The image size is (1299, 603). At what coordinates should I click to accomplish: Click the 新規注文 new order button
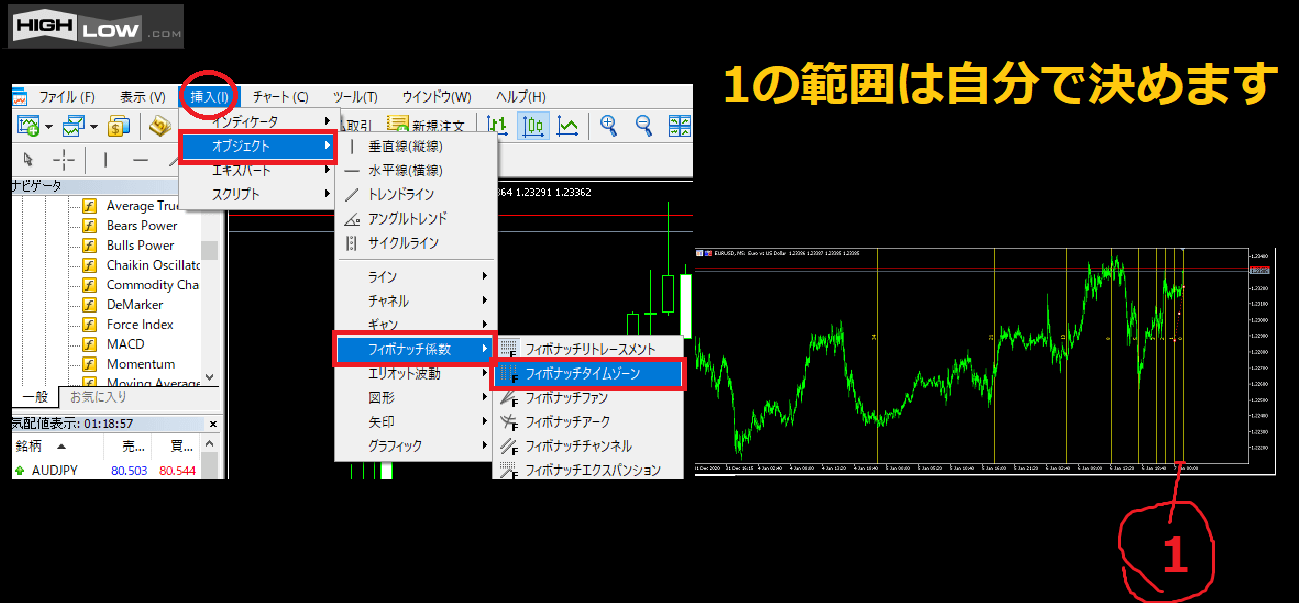pyautogui.click(x=430, y=126)
